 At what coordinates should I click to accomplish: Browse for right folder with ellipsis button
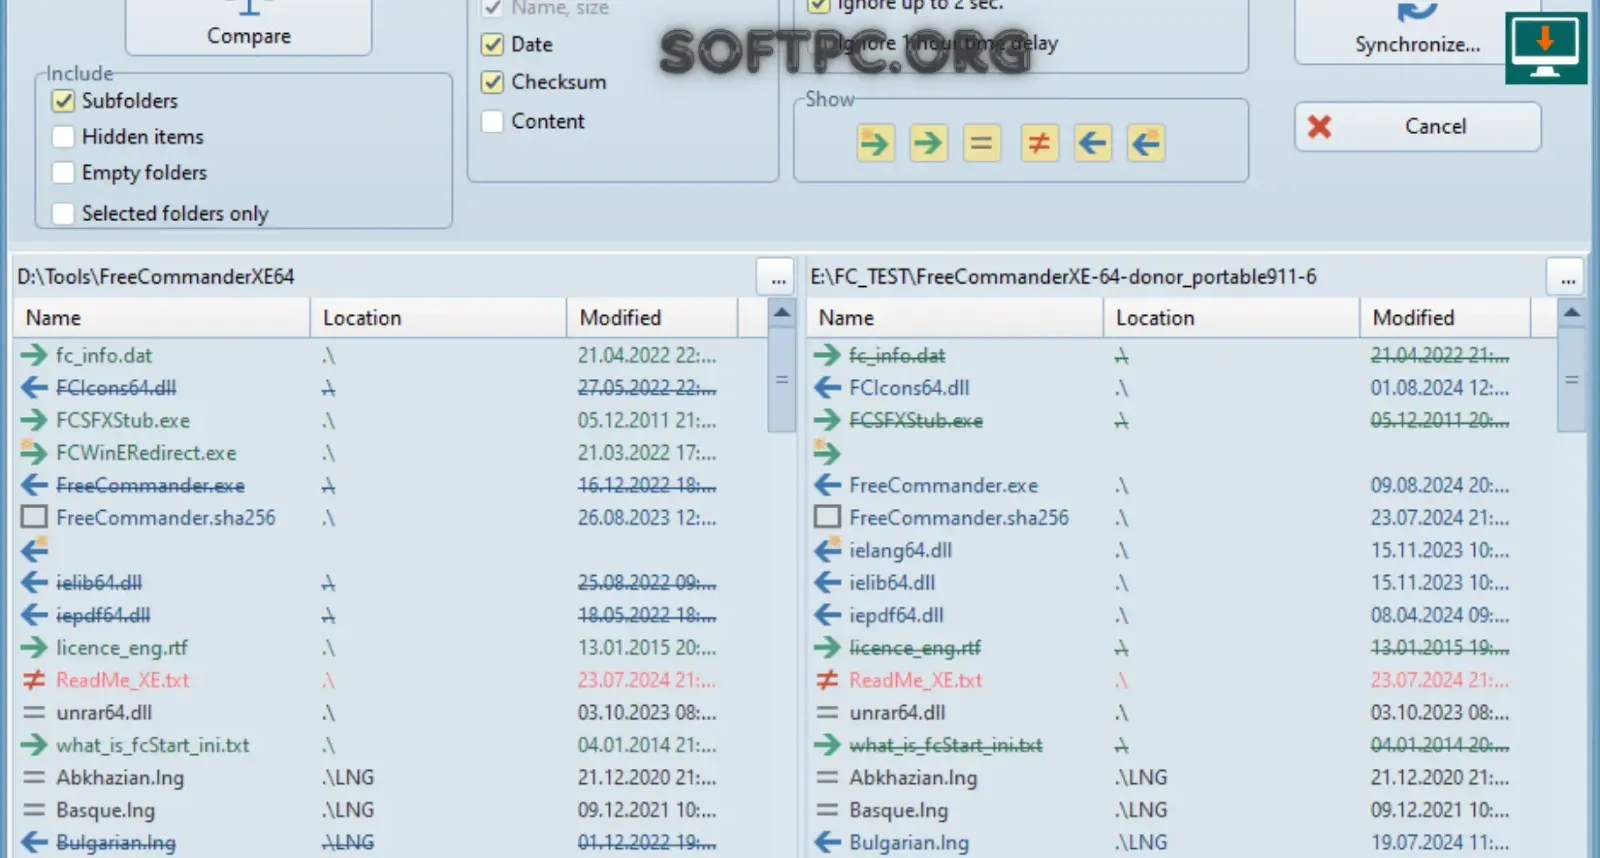(1567, 277)
